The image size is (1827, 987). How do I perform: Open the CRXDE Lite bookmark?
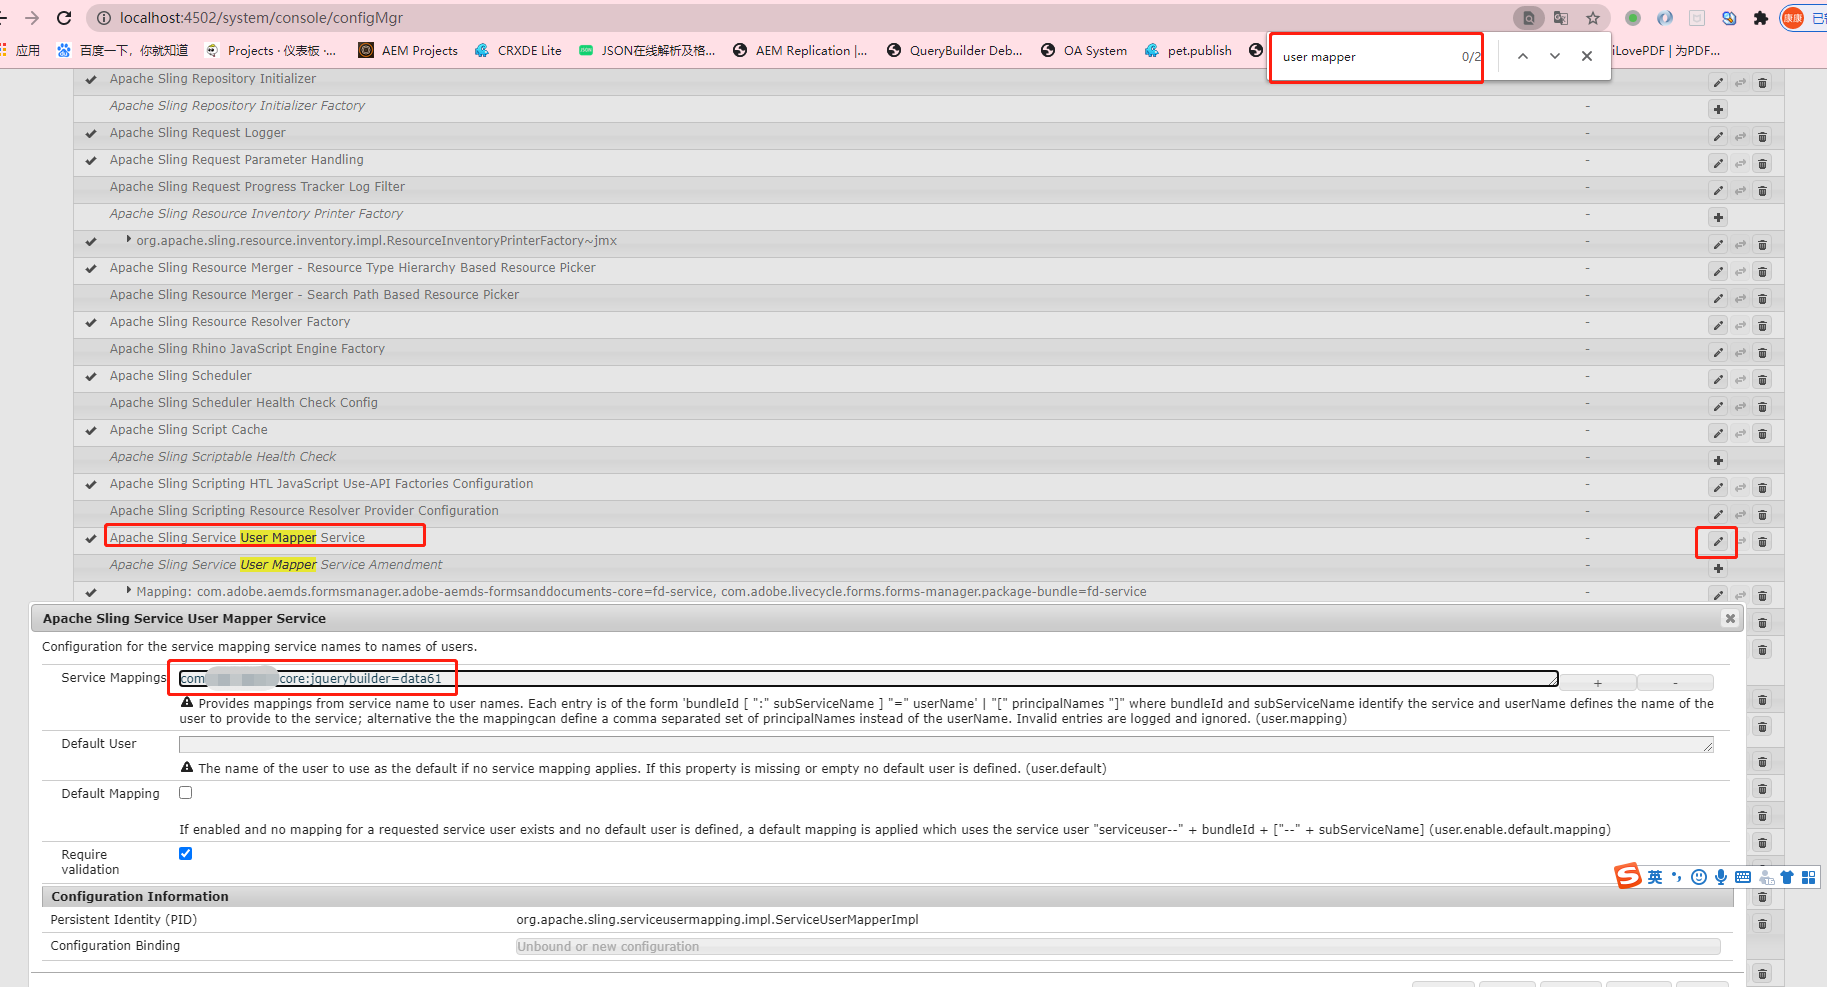point(518,50)
